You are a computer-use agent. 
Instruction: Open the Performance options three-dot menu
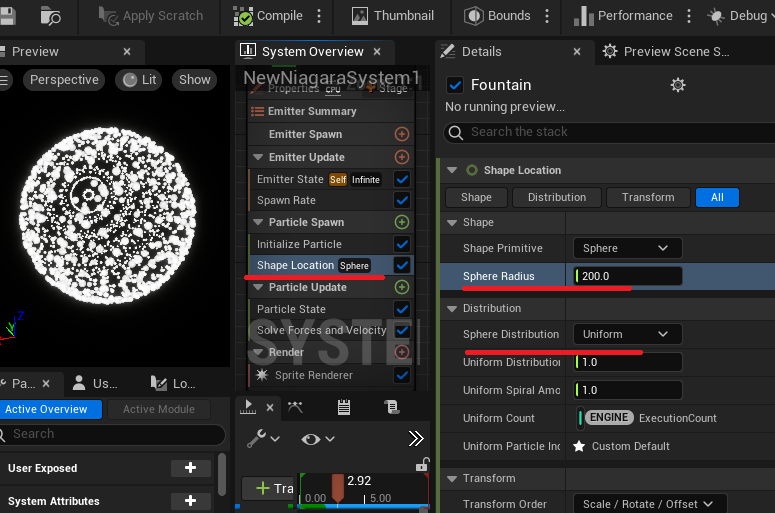coord(689,16)
